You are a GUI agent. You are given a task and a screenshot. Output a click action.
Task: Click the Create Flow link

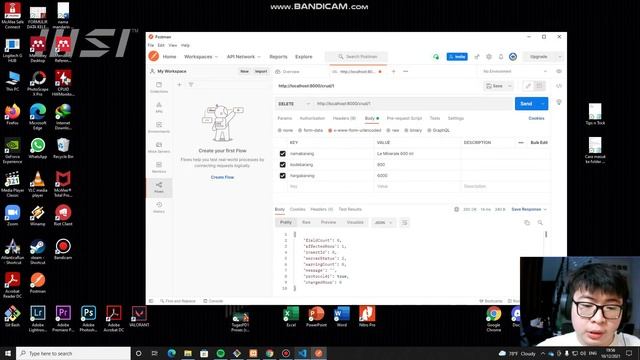coord(222,177)
